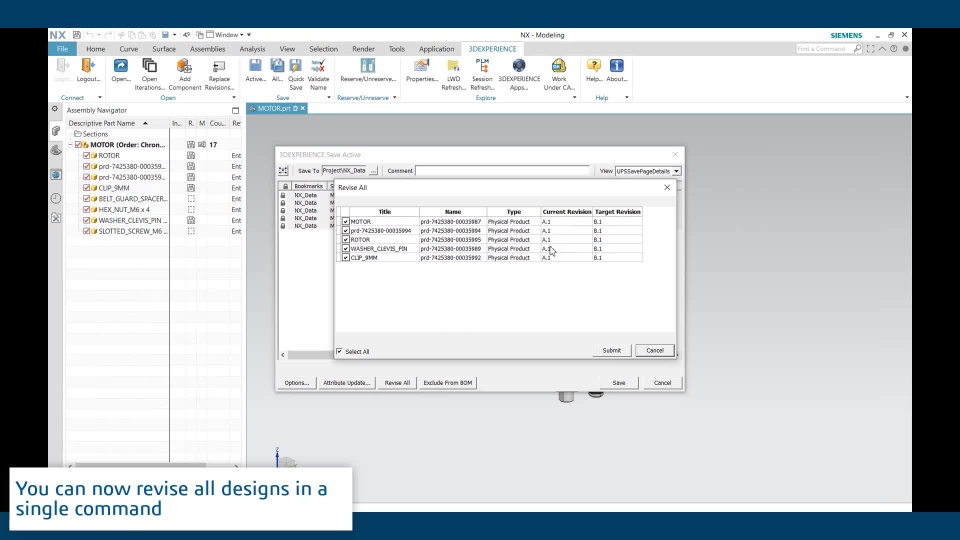Click the Open icon in the ribbon
Viewport: 960px width, 540px height.
tap(121, 66)
